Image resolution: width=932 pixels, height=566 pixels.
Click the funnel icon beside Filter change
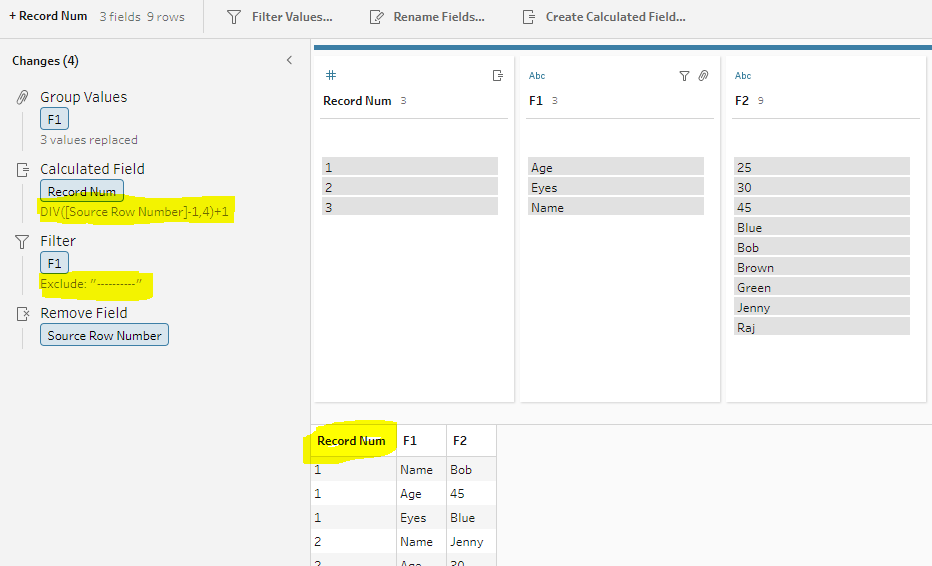[x=22, y=241]
